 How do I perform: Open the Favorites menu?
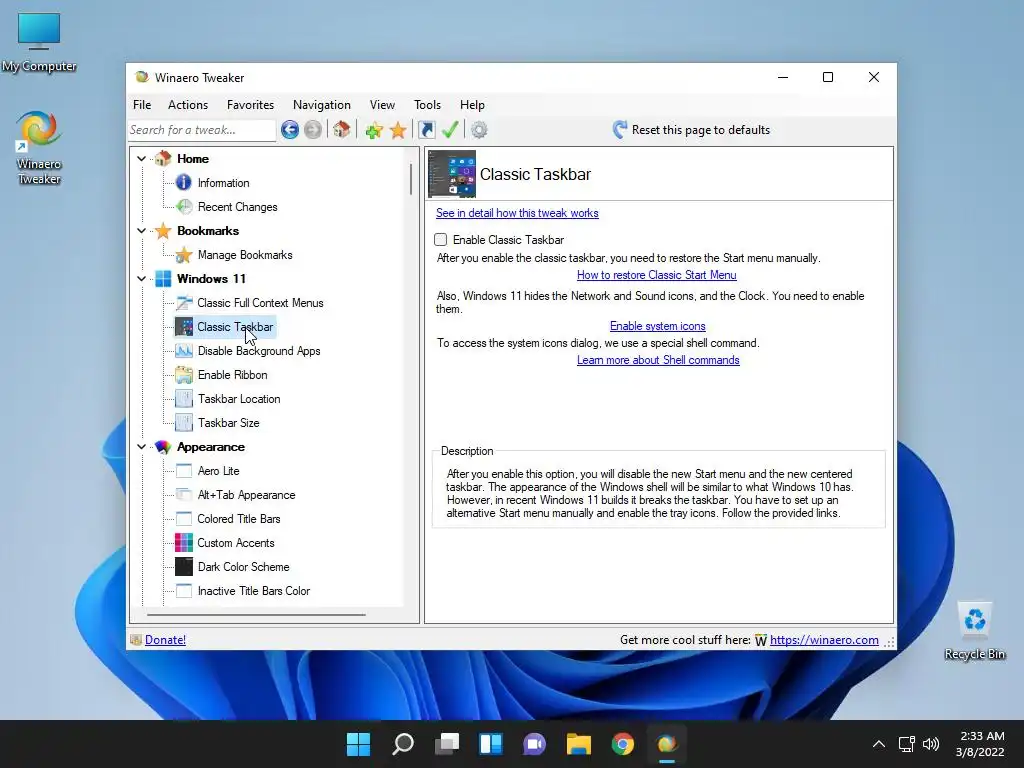(250, 104)
